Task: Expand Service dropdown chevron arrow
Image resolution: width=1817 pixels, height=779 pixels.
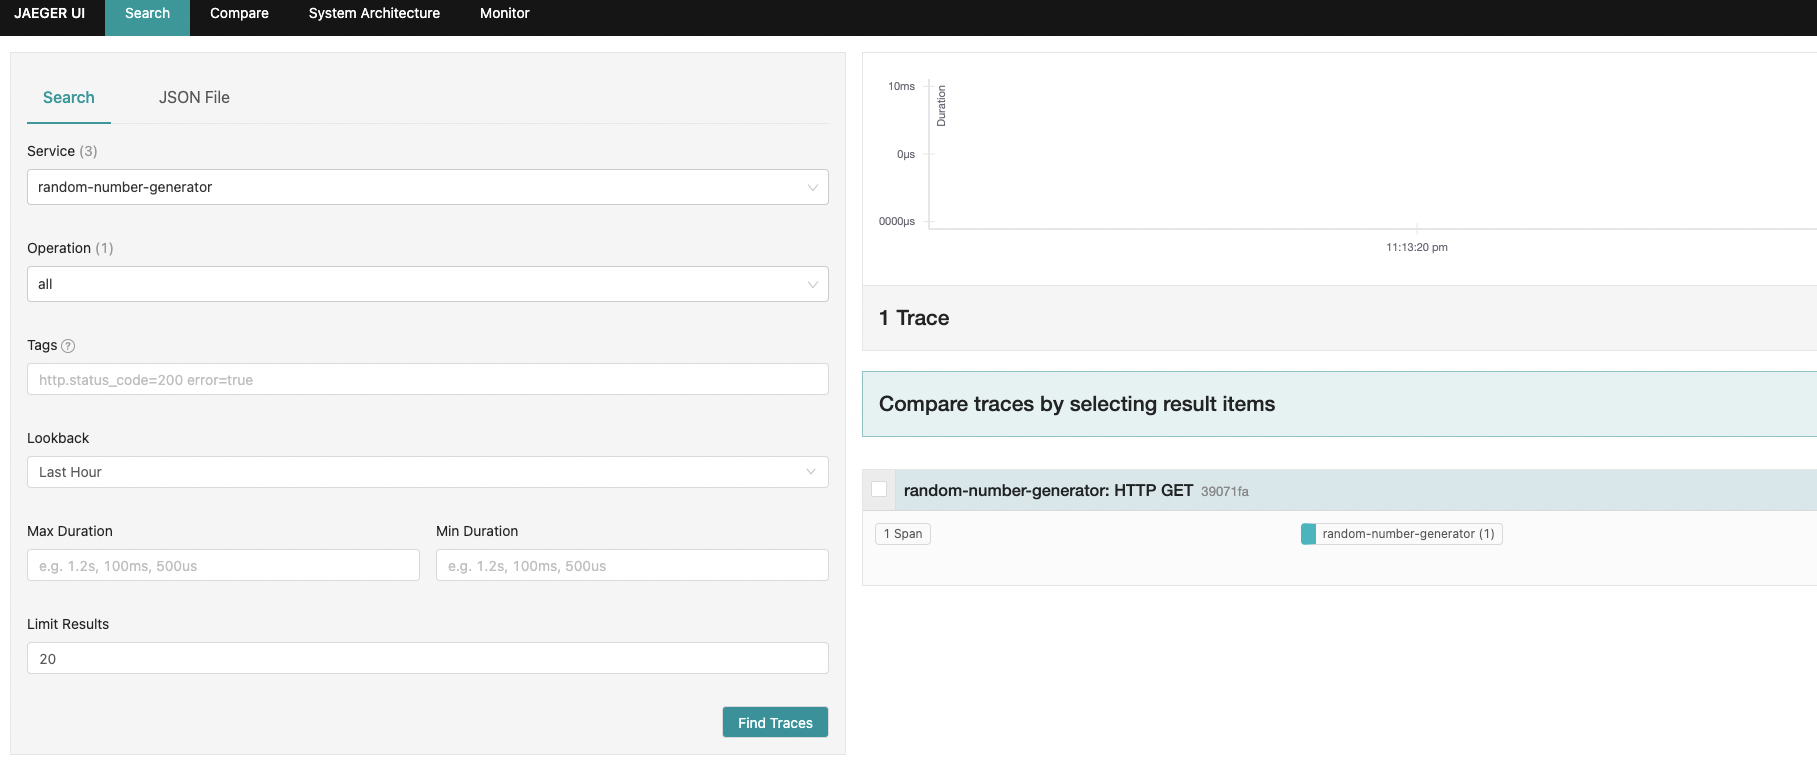Action: click(x=813, y=188)
